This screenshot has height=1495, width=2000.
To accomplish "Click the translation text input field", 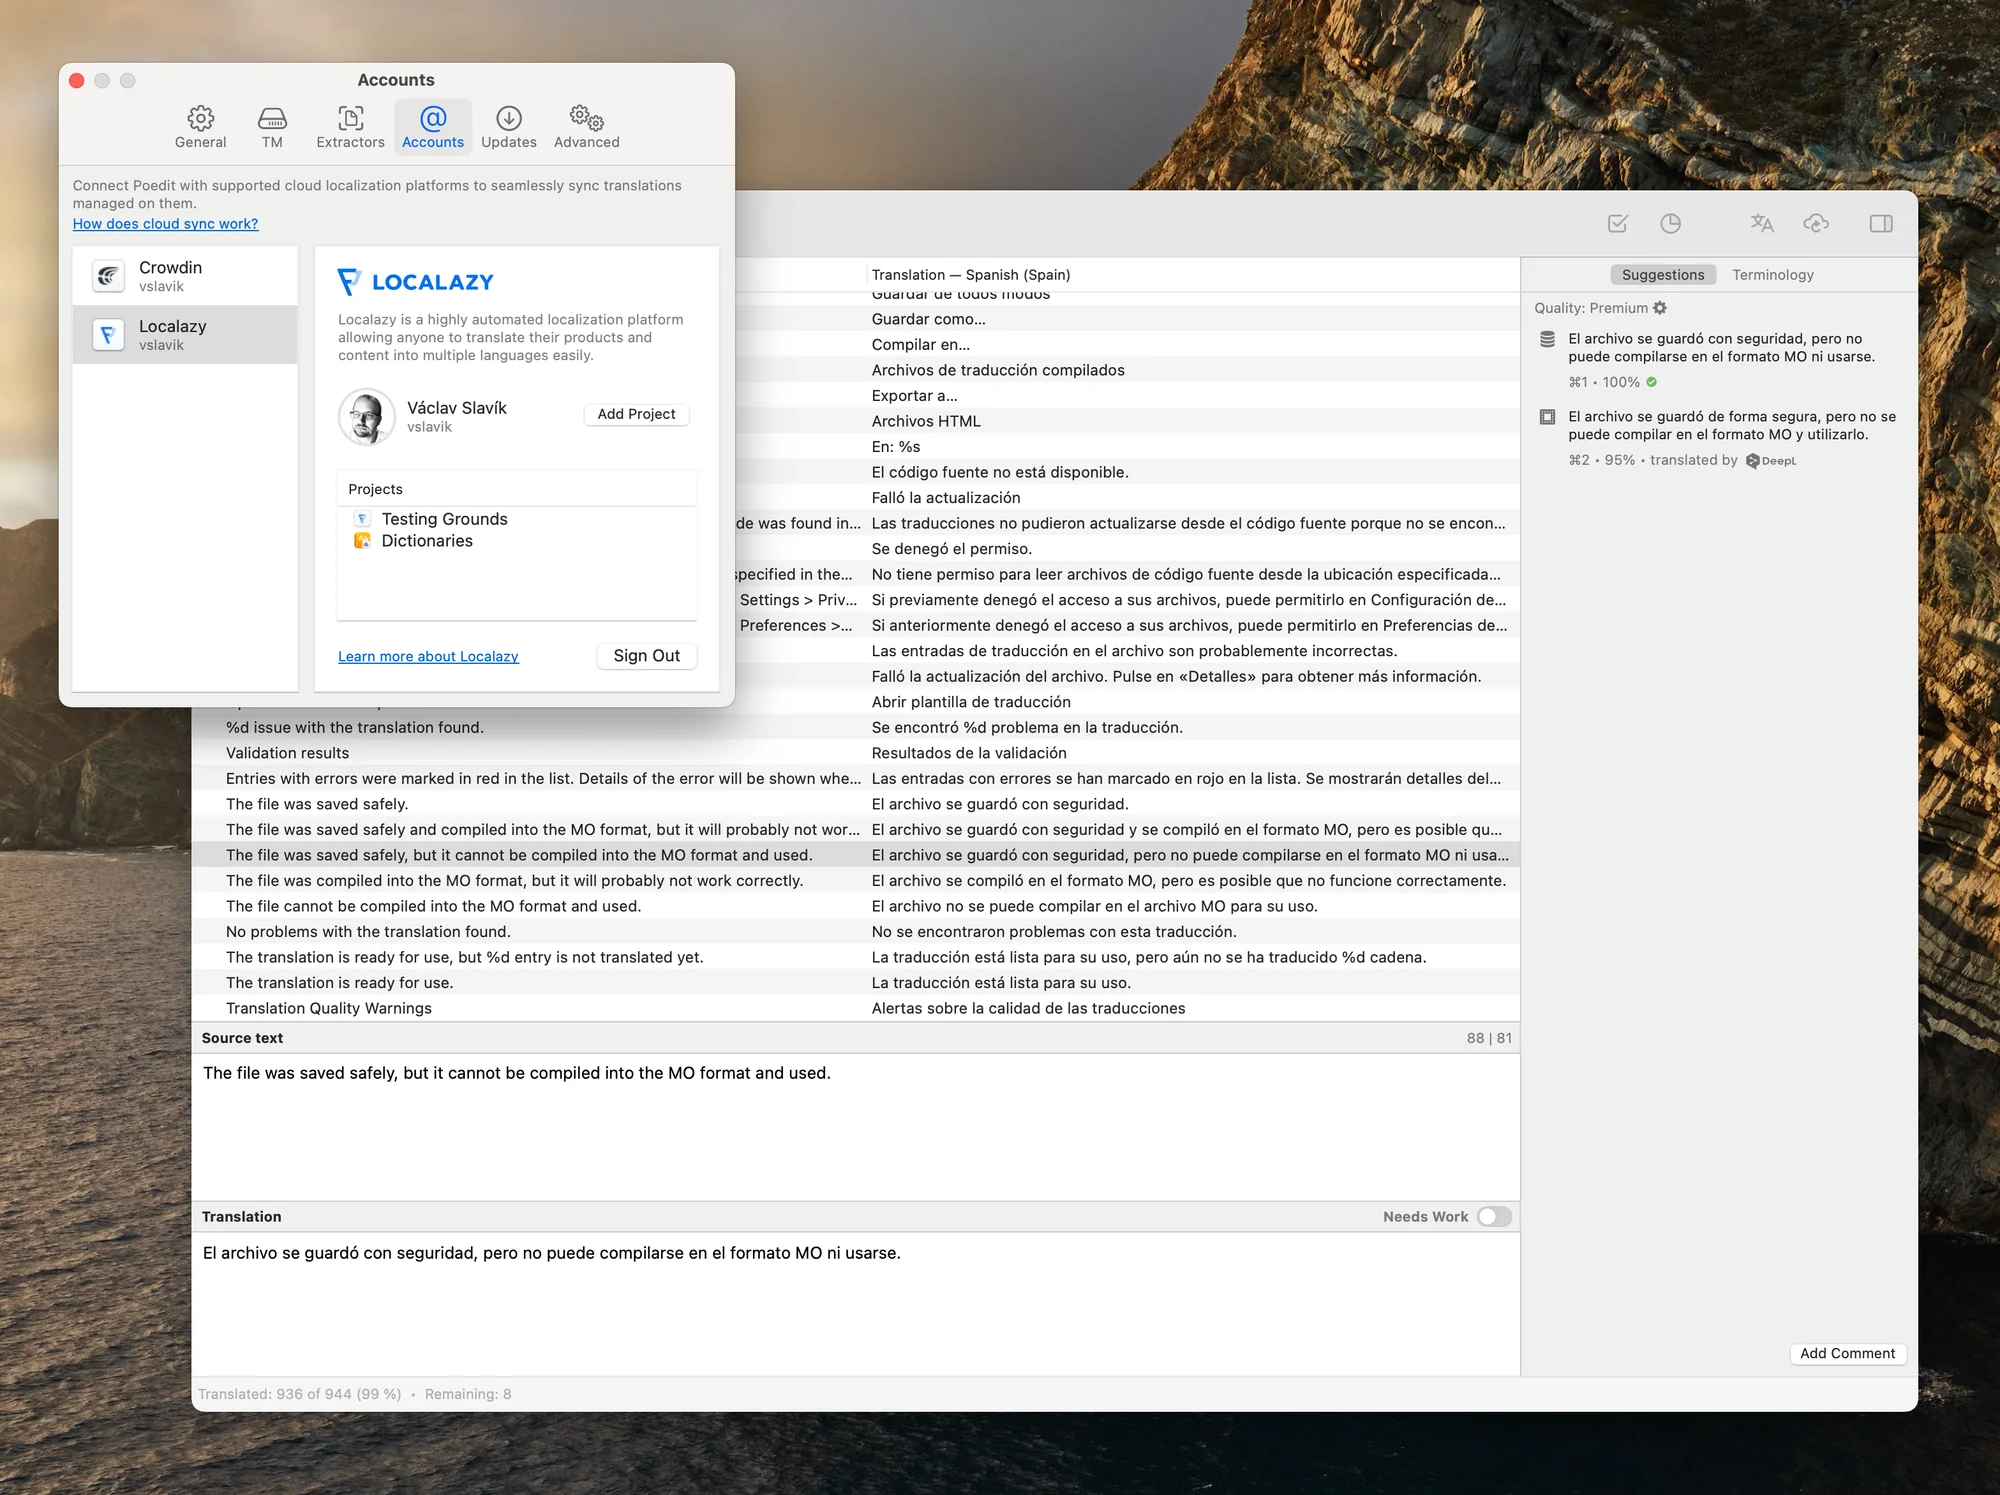I will 855,1300.
